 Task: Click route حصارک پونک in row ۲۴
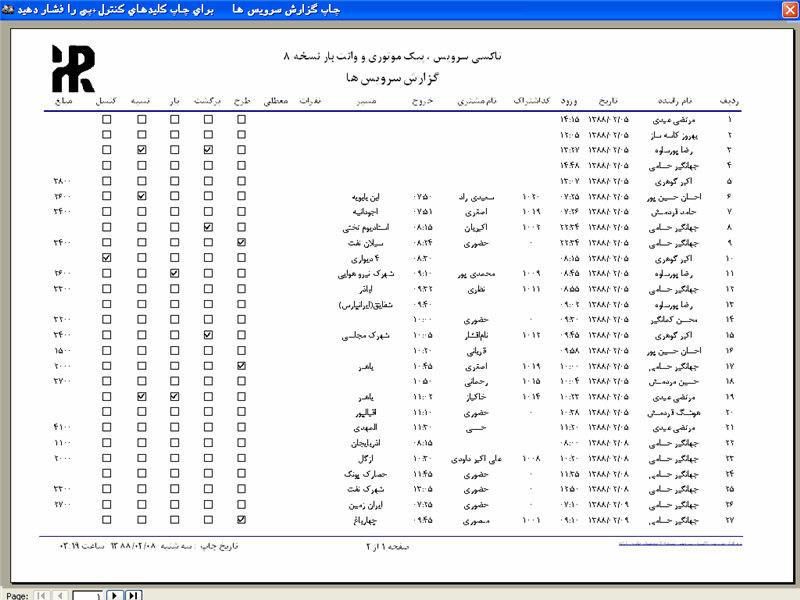366,474
